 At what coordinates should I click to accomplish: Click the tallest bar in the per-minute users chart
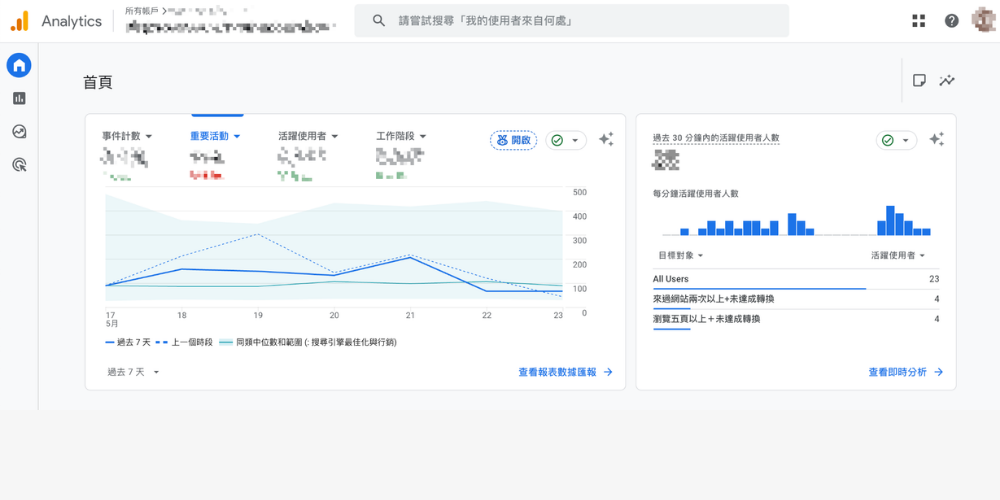coord(890,221)
